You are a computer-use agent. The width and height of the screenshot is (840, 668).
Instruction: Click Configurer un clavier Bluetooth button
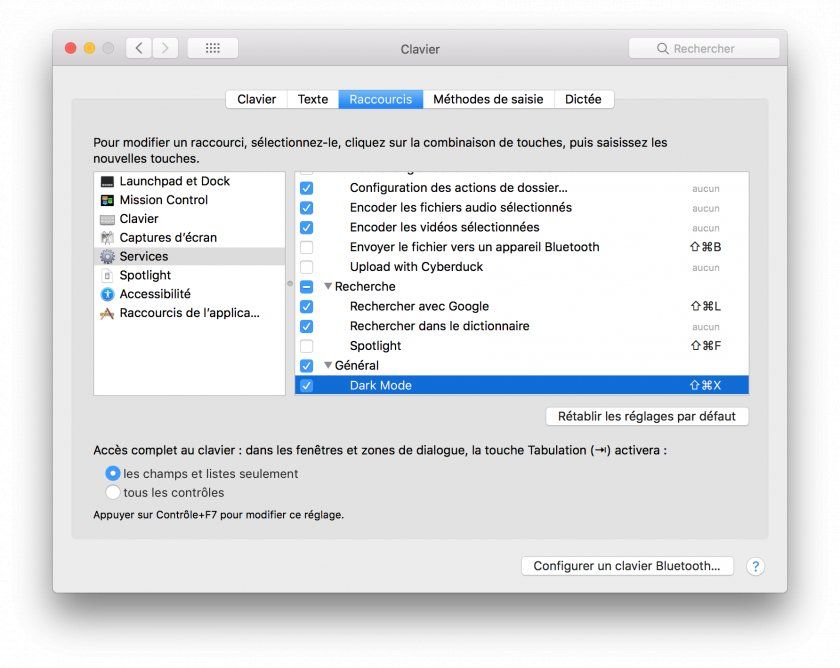[x=626, y=566]
